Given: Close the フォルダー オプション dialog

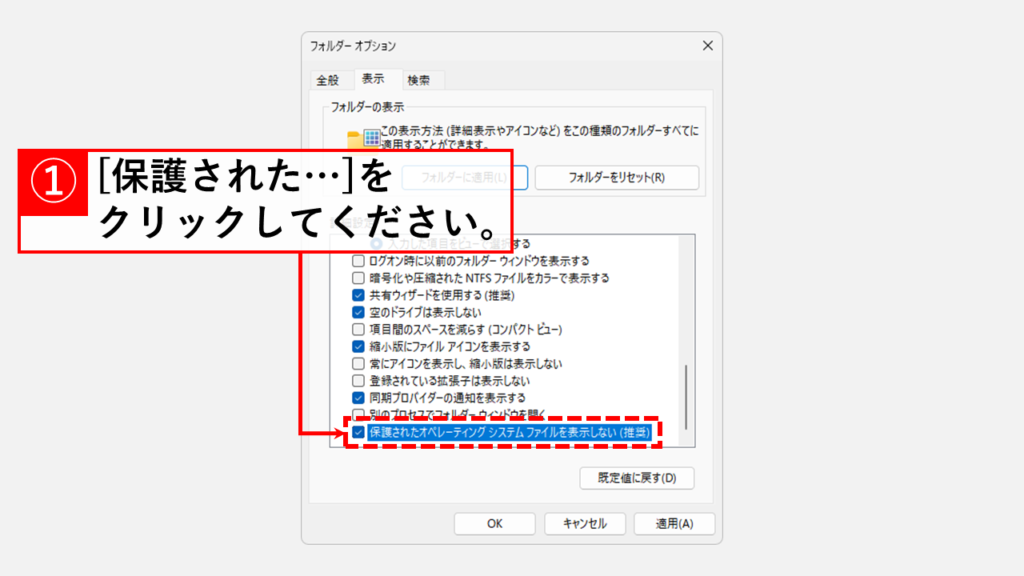Looking at the screenshot, I should point(707,46).
